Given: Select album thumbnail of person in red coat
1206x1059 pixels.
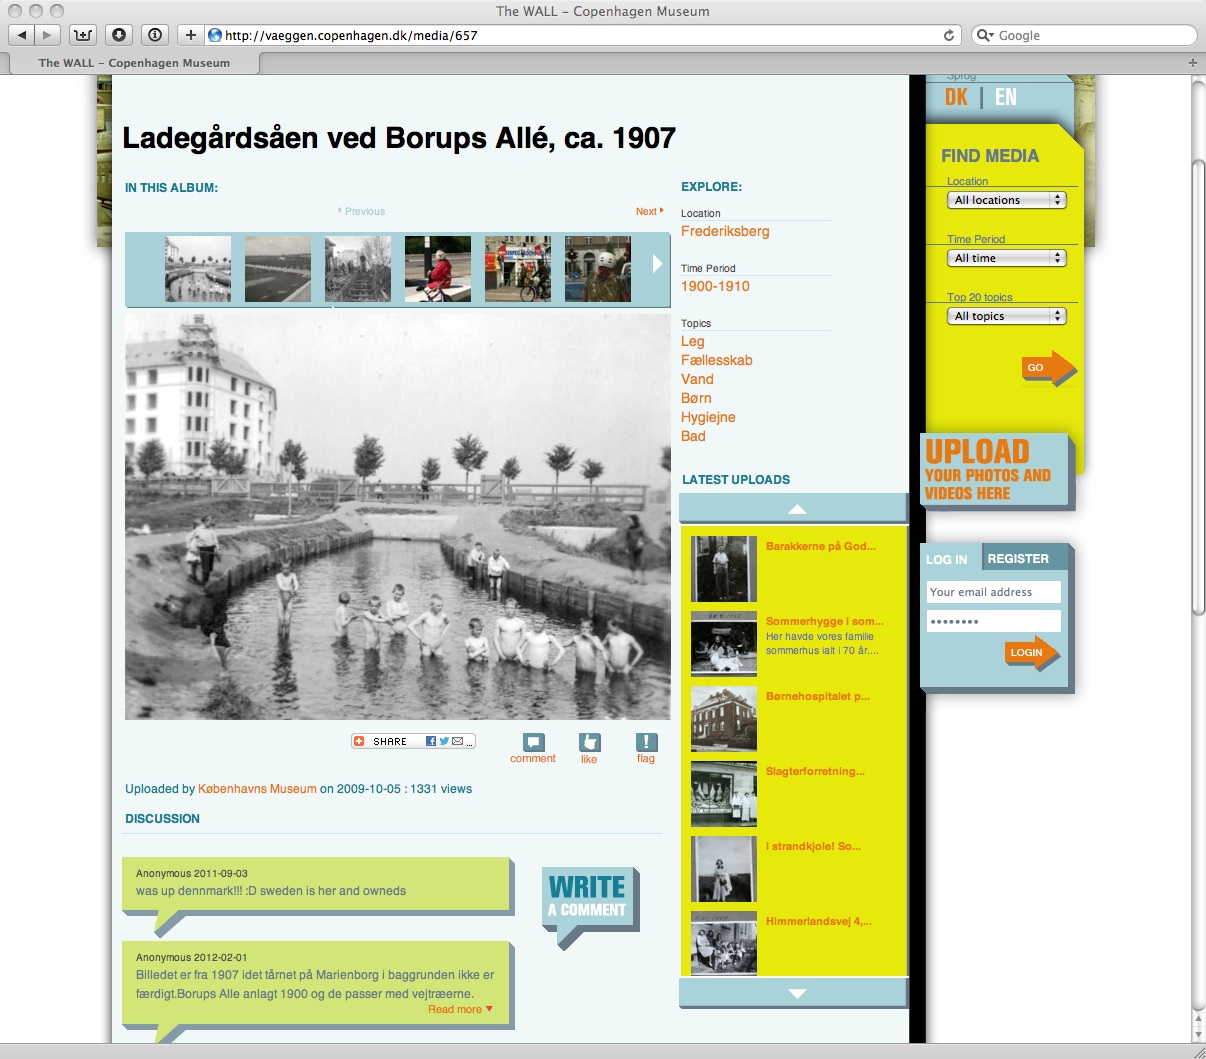Looking at the screenshot, I should coord(438,269).
